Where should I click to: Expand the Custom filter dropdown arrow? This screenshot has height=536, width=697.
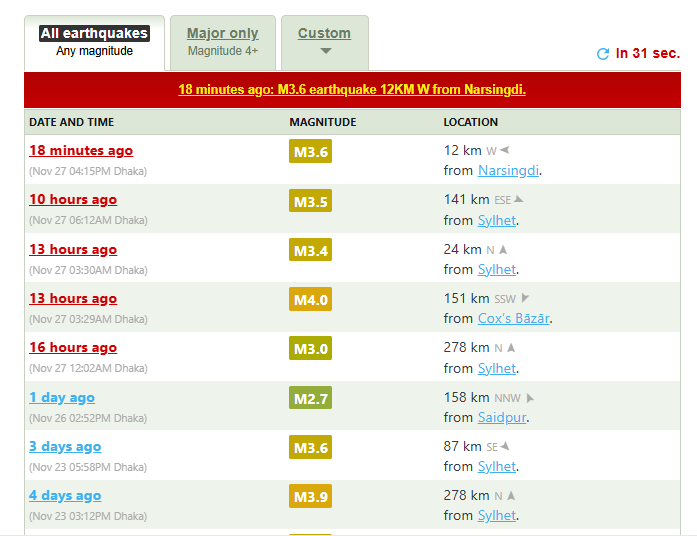pyautogui.click(x=325, y=52)
